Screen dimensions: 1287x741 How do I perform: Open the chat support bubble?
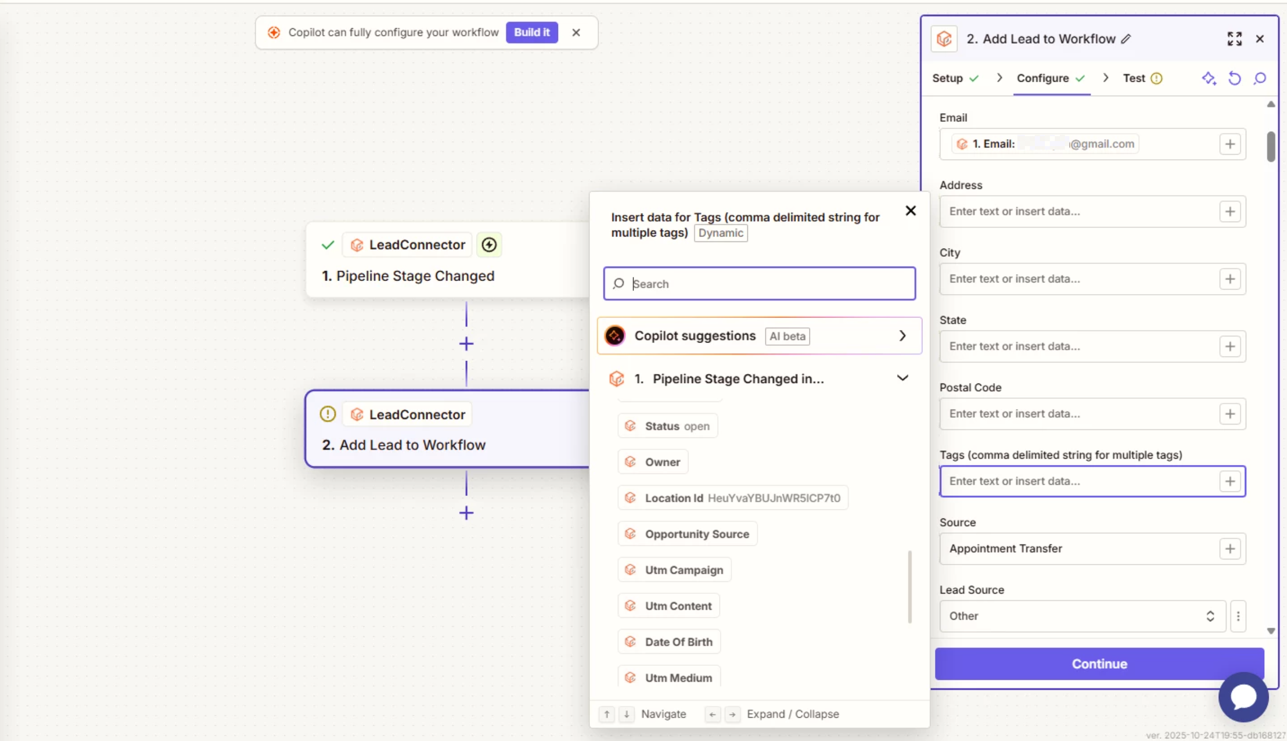click(1243, 696)
